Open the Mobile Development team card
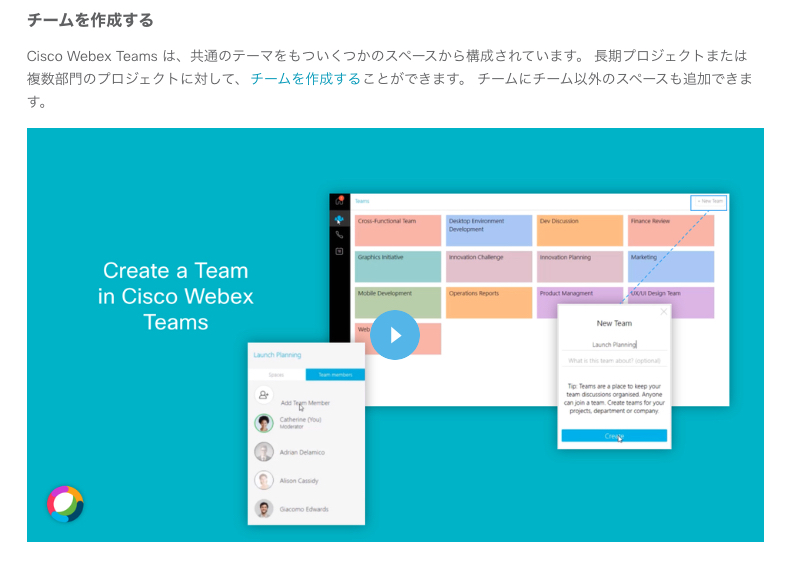This screenshot has height=564, width=790. (398, 302)
